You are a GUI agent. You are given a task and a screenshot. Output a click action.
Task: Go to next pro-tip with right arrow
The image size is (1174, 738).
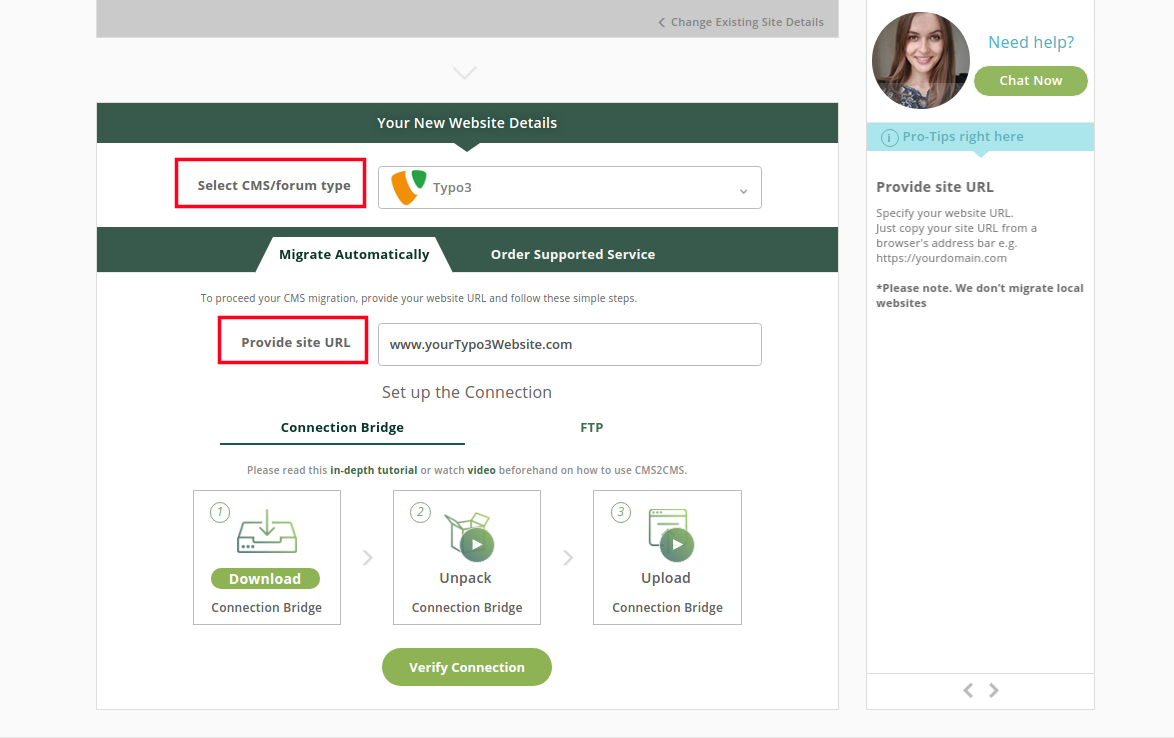point(994,690)
